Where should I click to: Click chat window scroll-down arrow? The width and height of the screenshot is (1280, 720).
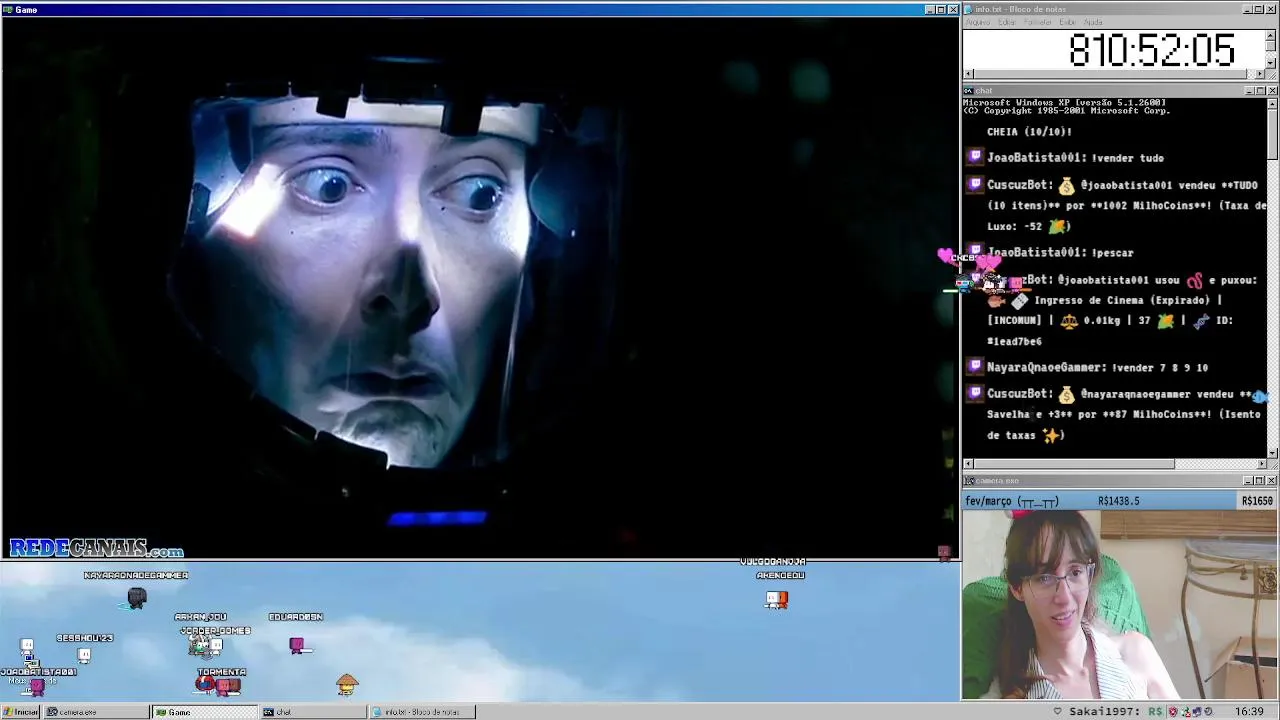click(1272, 453)
